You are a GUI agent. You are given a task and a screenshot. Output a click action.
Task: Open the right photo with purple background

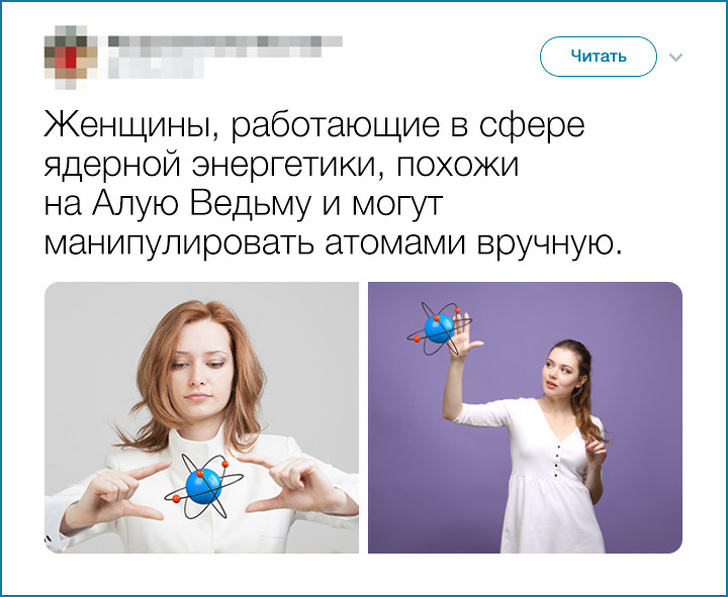(525, 417)
